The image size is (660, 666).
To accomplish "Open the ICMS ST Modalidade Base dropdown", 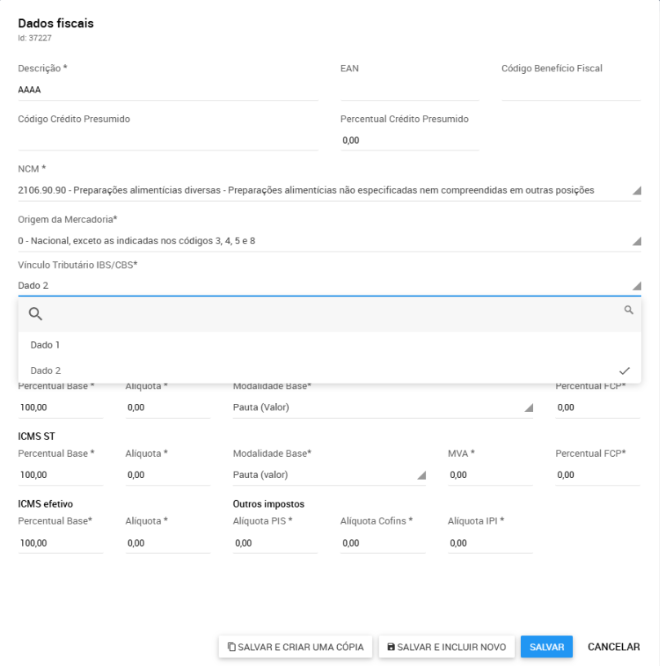I will [x=421, y=475].
